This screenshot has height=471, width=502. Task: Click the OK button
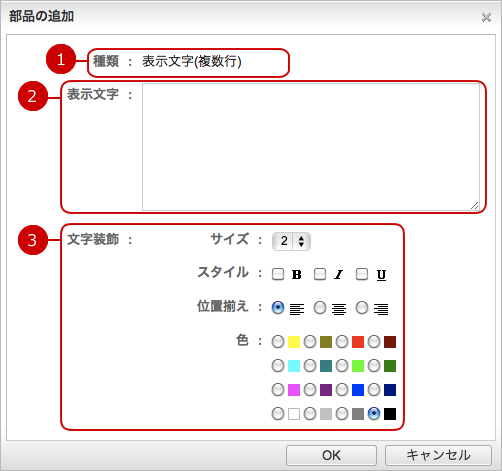(x=331, y=455)
